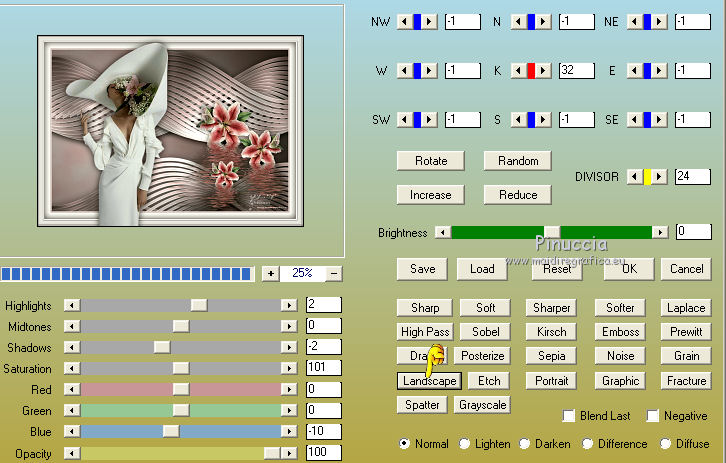Click the Highlights slider thumb
Viewport: 726px width, 463px height.
click(x=199, y=305)
